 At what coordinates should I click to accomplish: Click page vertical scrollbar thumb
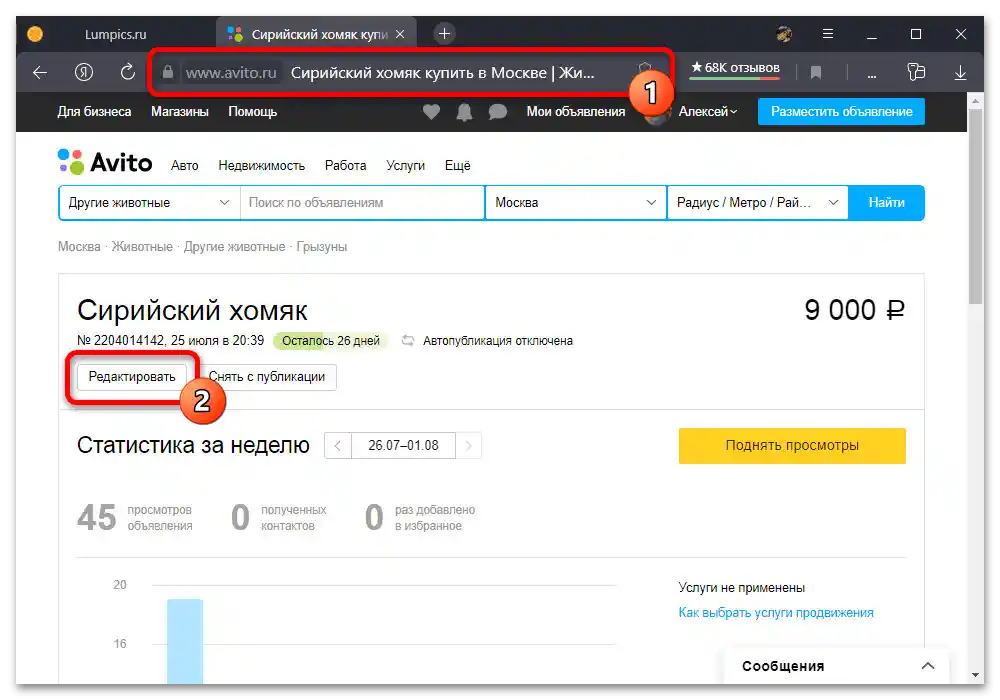click(975, 205)
